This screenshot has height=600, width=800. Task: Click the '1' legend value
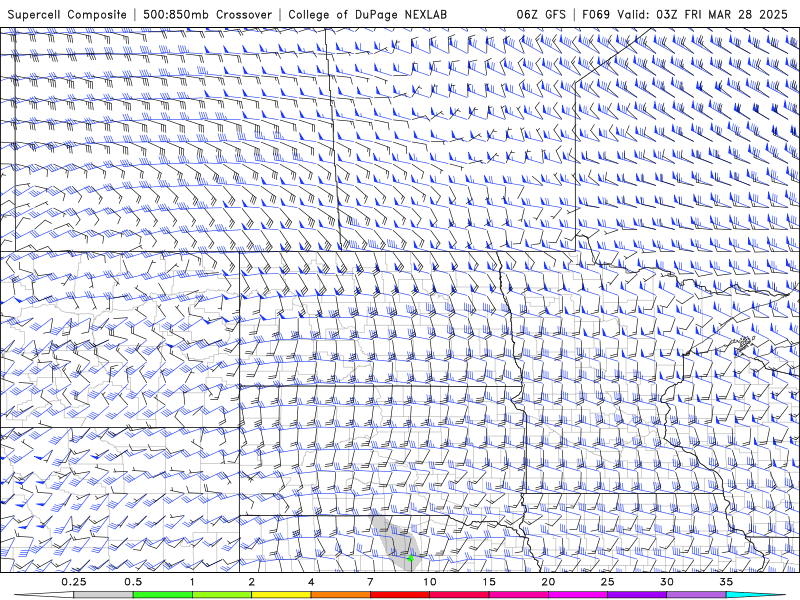192,582
